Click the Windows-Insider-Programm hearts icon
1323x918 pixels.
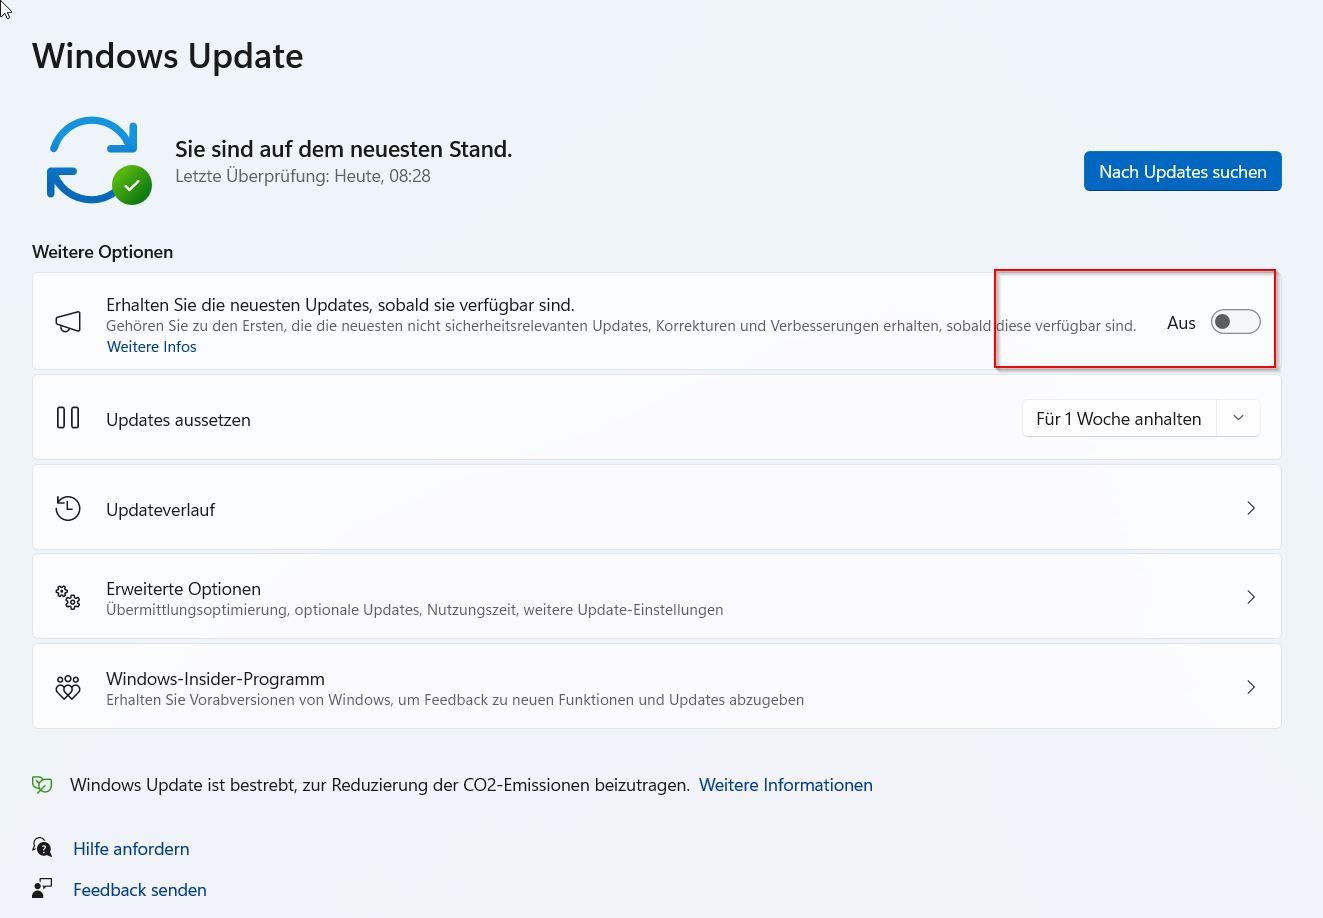[x=68, y=687]
